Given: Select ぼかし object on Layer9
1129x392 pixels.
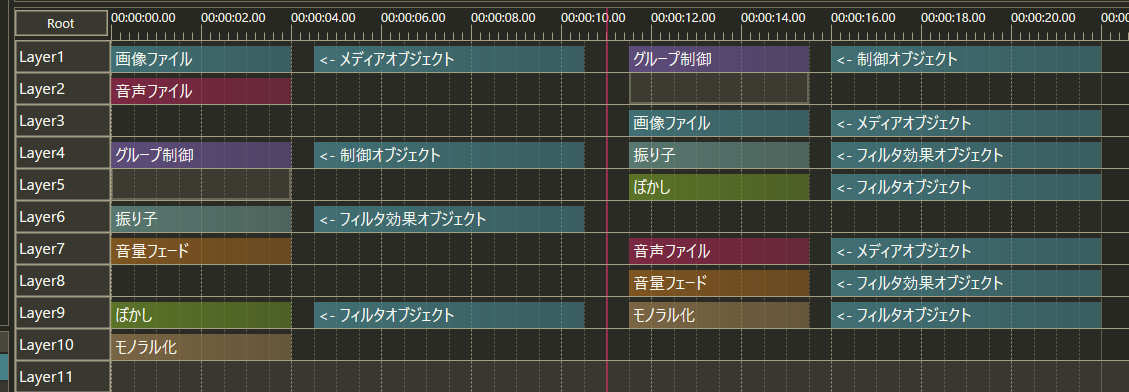Looking at the screenshot, I should [x=201, y=315].
